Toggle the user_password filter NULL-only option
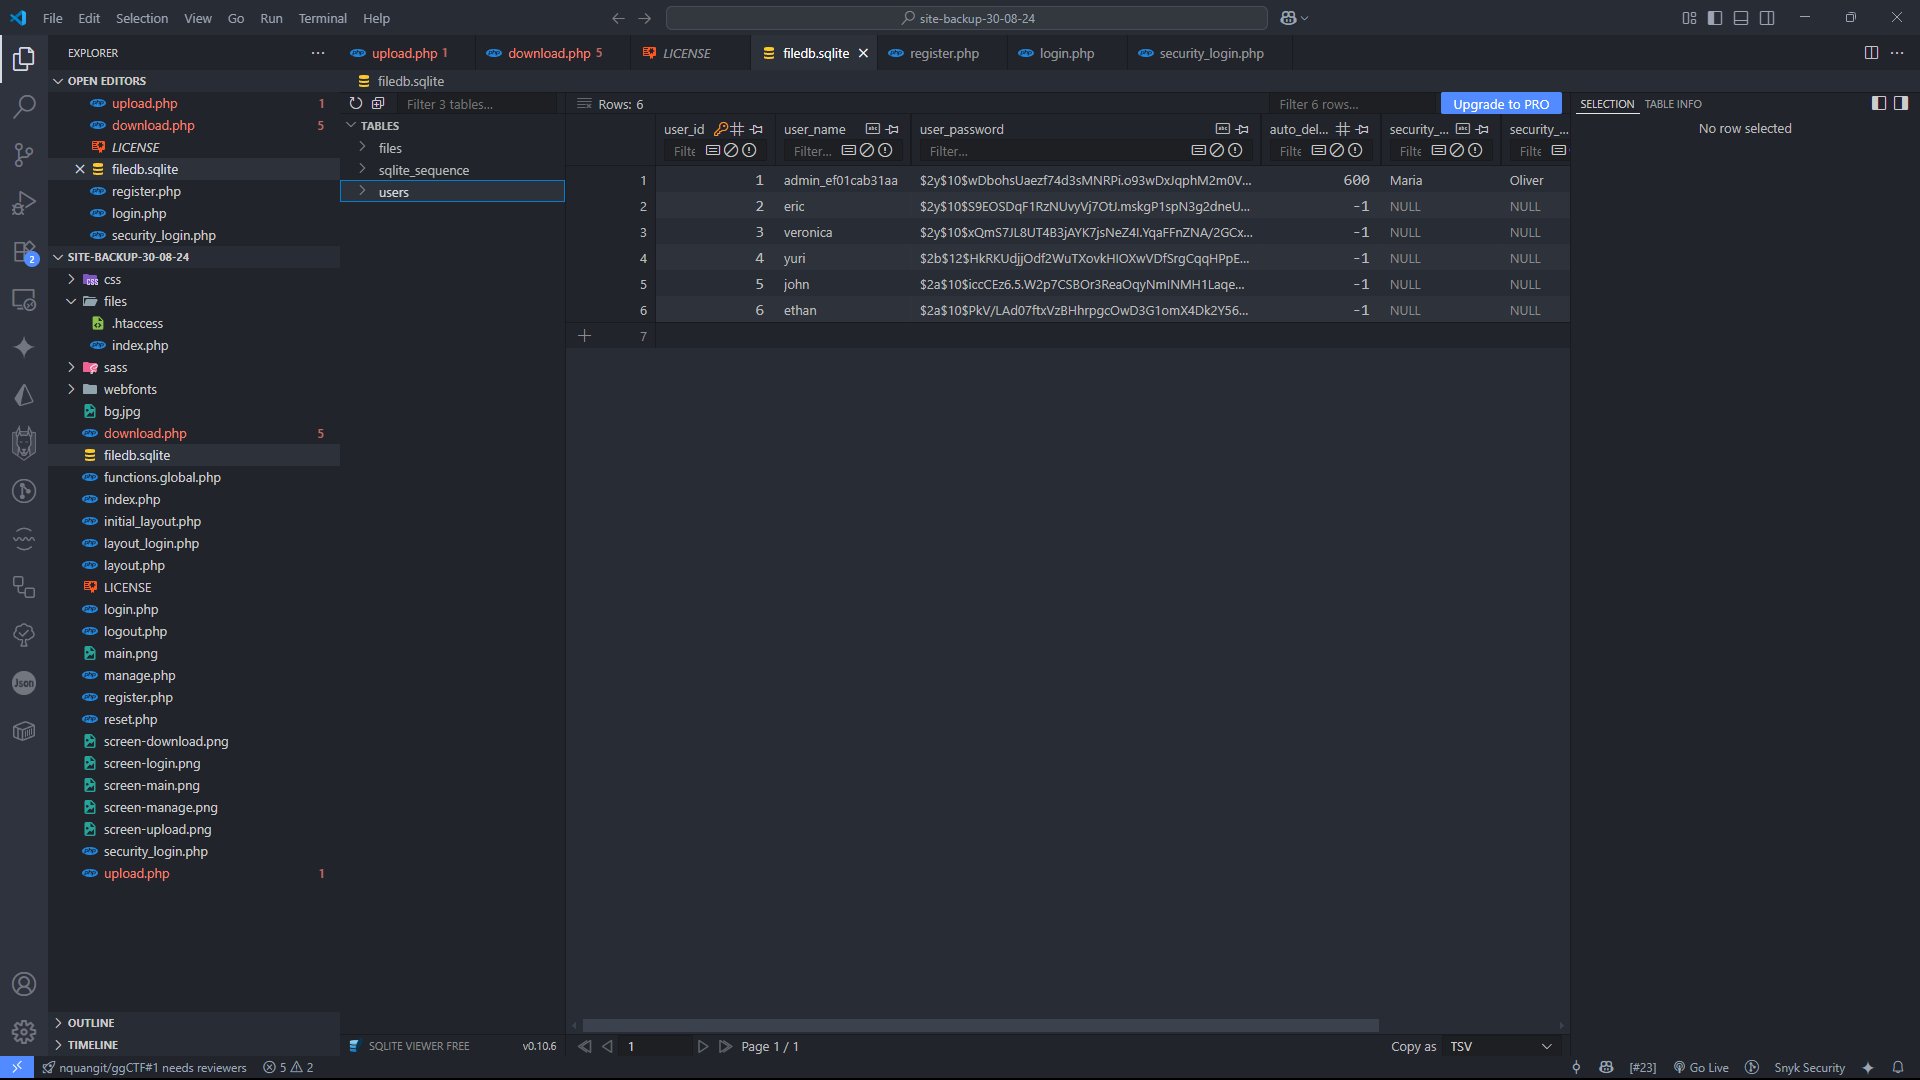 (1217, 151)
